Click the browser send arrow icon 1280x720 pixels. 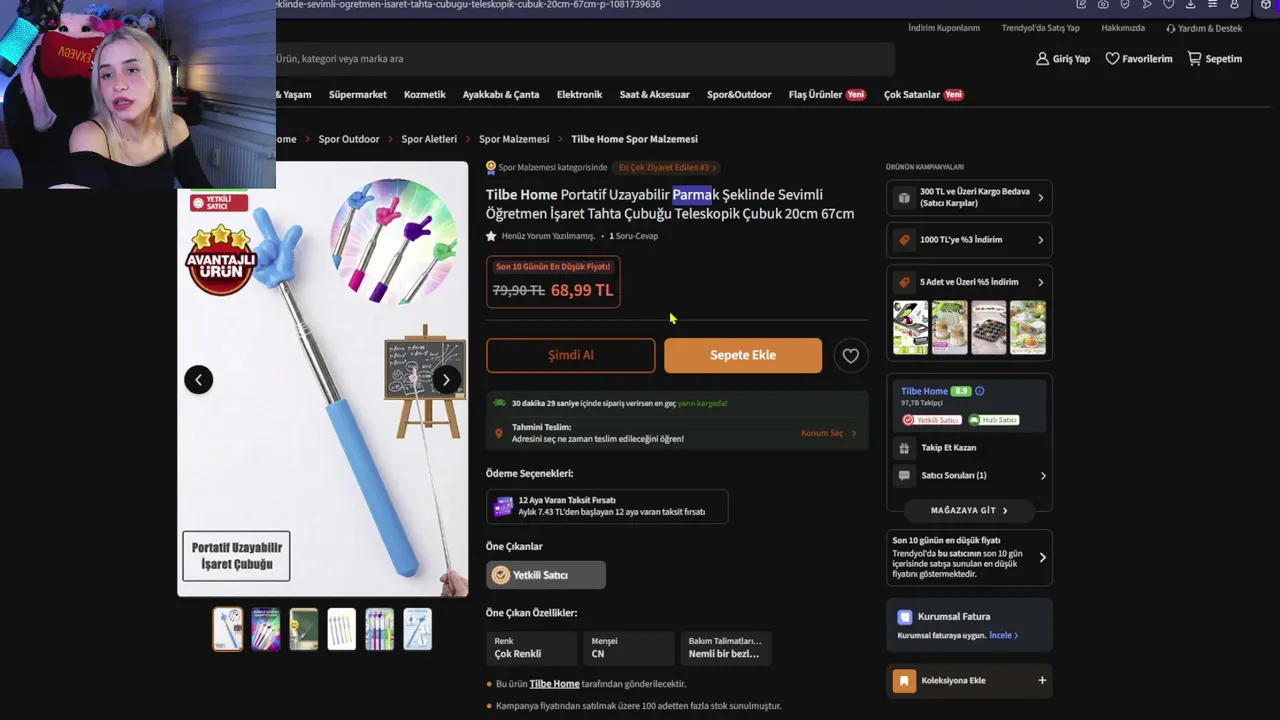[x=1147, y=5]
